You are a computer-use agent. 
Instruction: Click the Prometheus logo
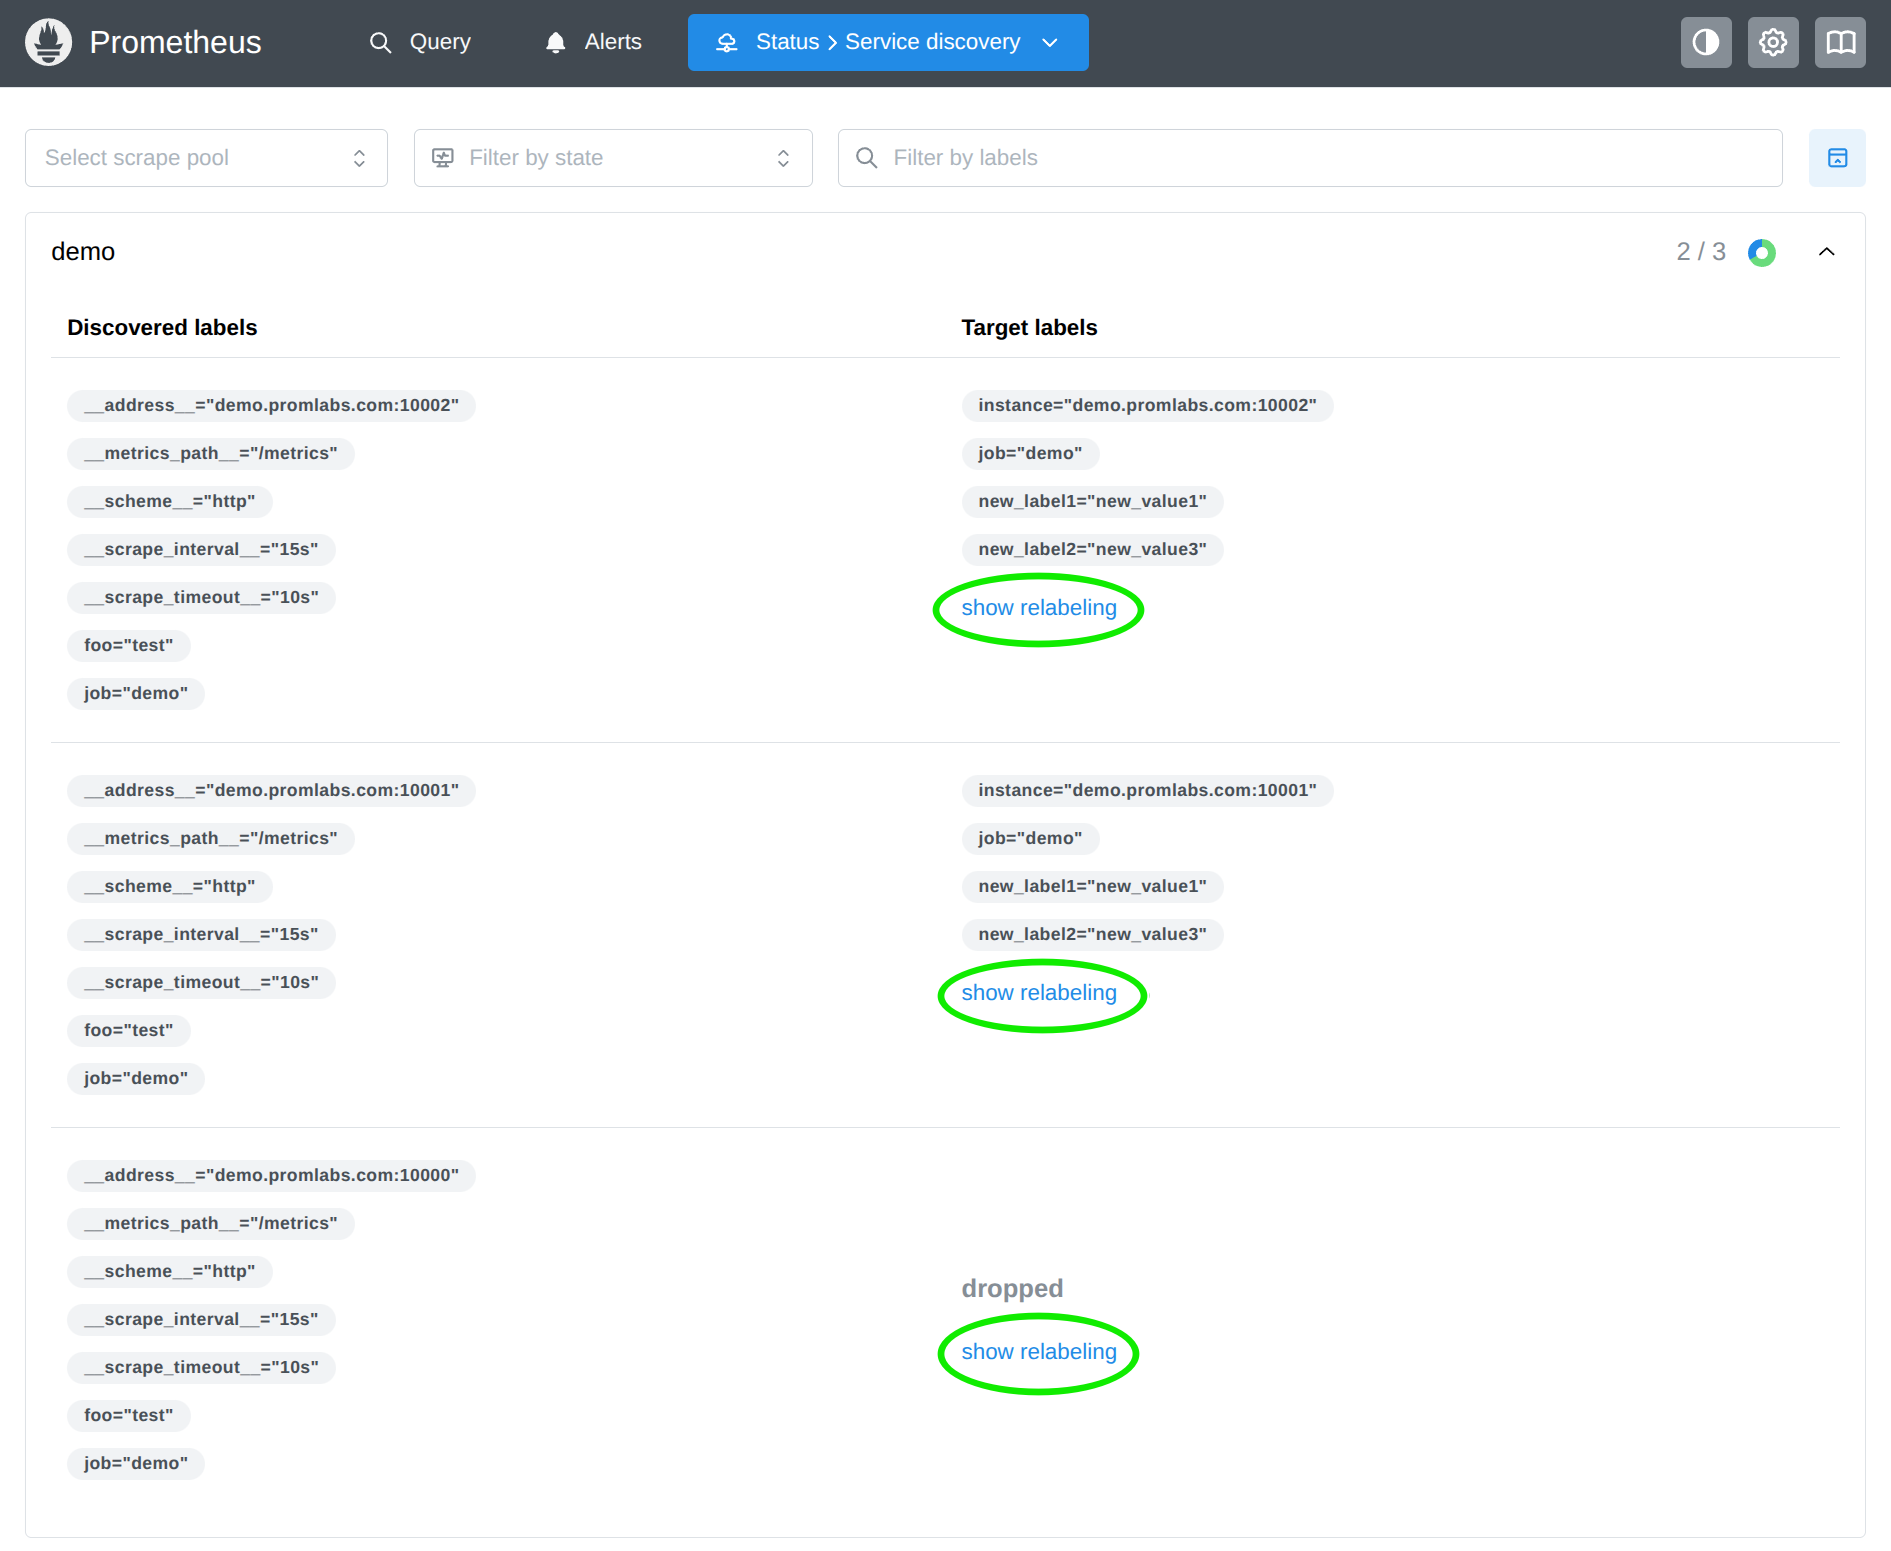[48, 42]
